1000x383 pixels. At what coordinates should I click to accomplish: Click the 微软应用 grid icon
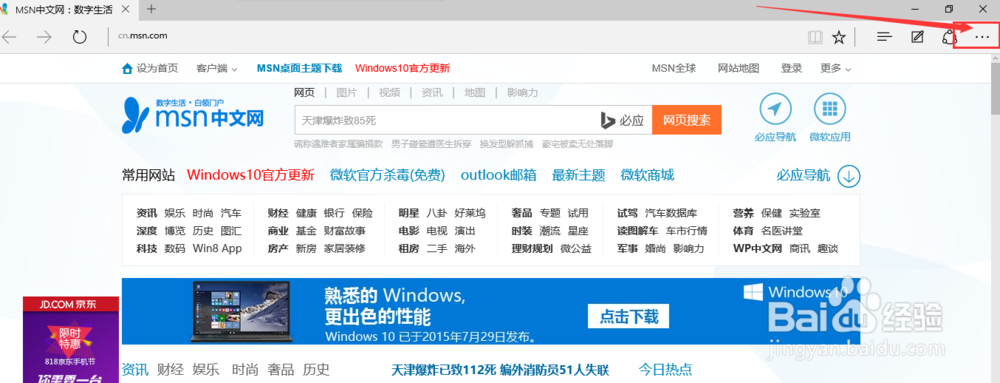830,110
